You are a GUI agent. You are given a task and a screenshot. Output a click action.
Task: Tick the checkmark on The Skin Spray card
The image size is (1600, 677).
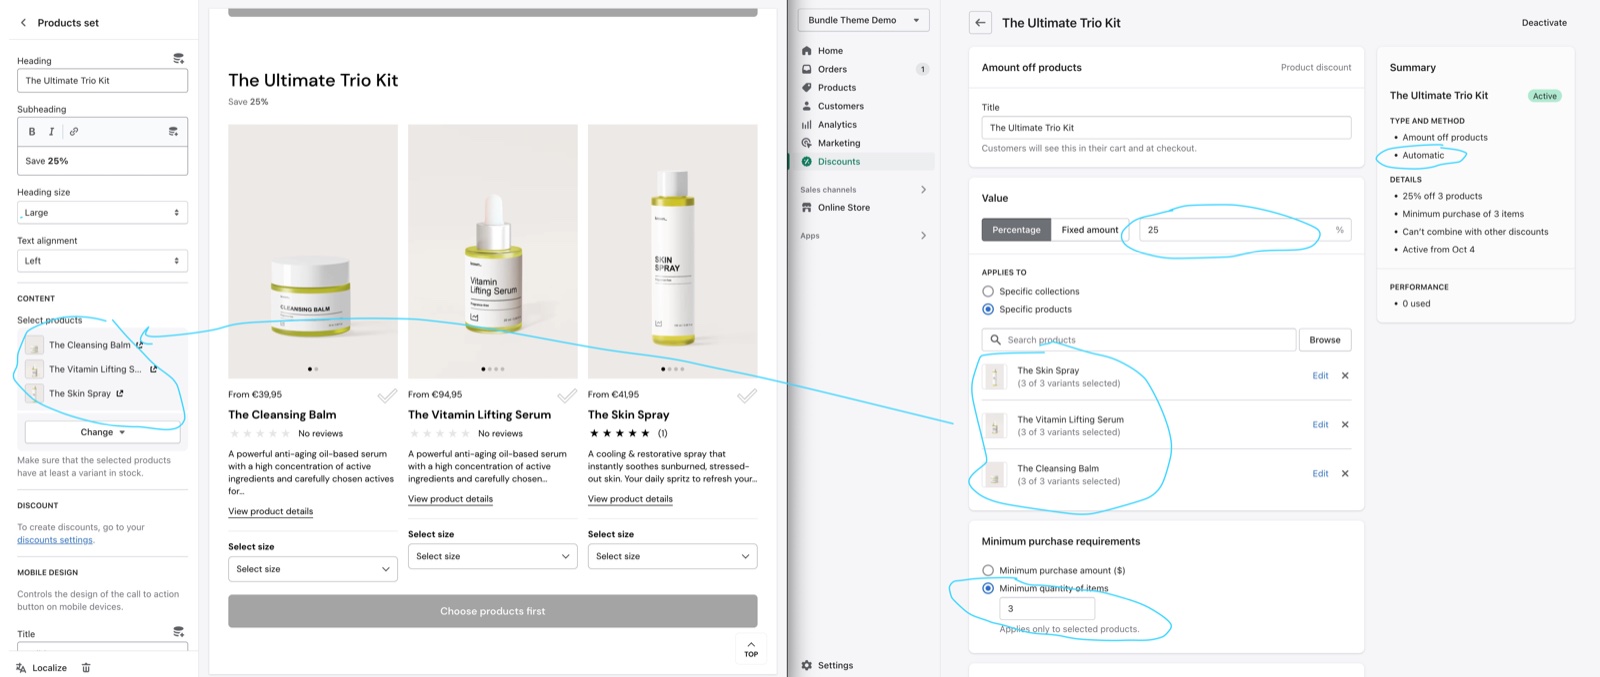(x=747, y=396)
